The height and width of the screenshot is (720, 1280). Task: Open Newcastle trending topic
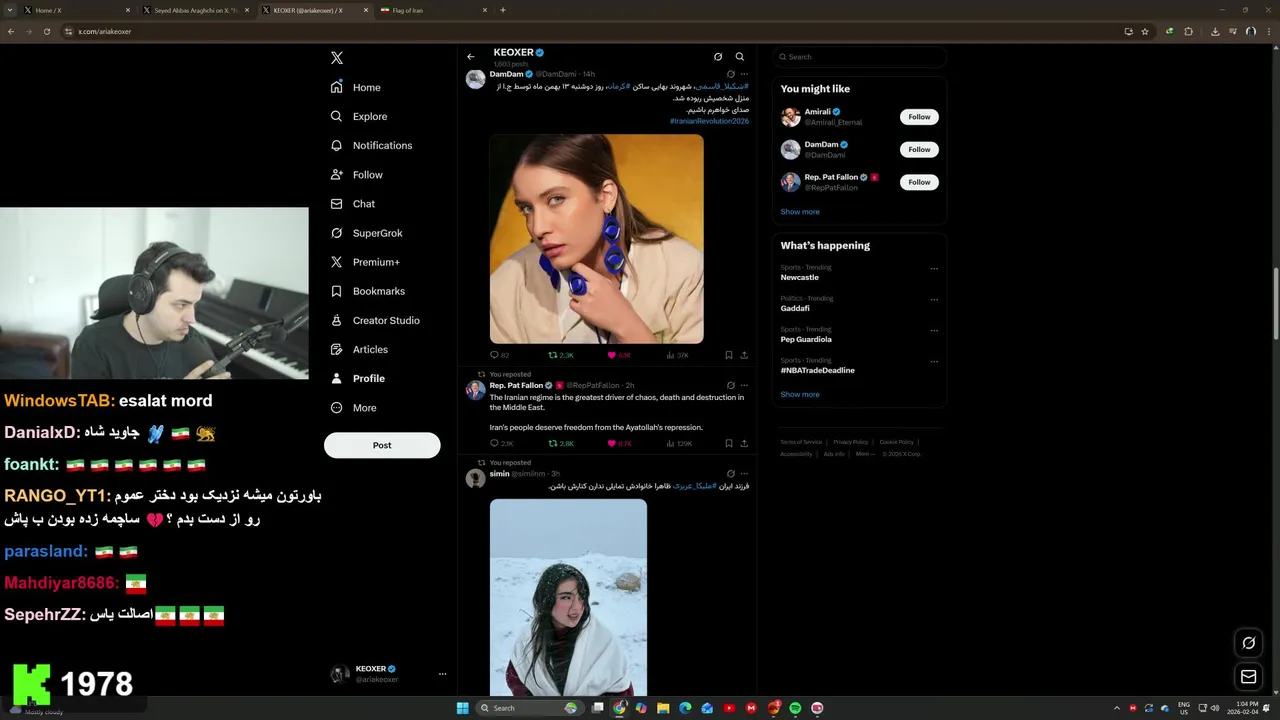(799, 277)
